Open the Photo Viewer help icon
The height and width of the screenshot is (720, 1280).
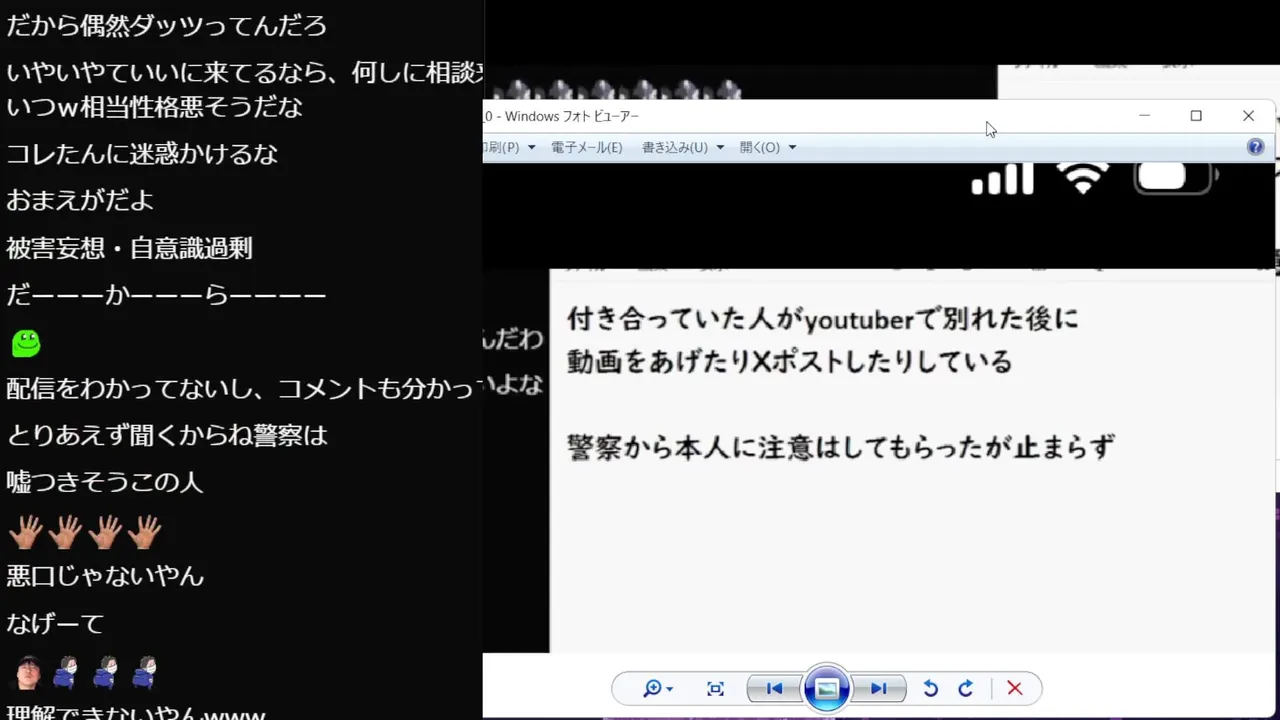click(1256, 147)
